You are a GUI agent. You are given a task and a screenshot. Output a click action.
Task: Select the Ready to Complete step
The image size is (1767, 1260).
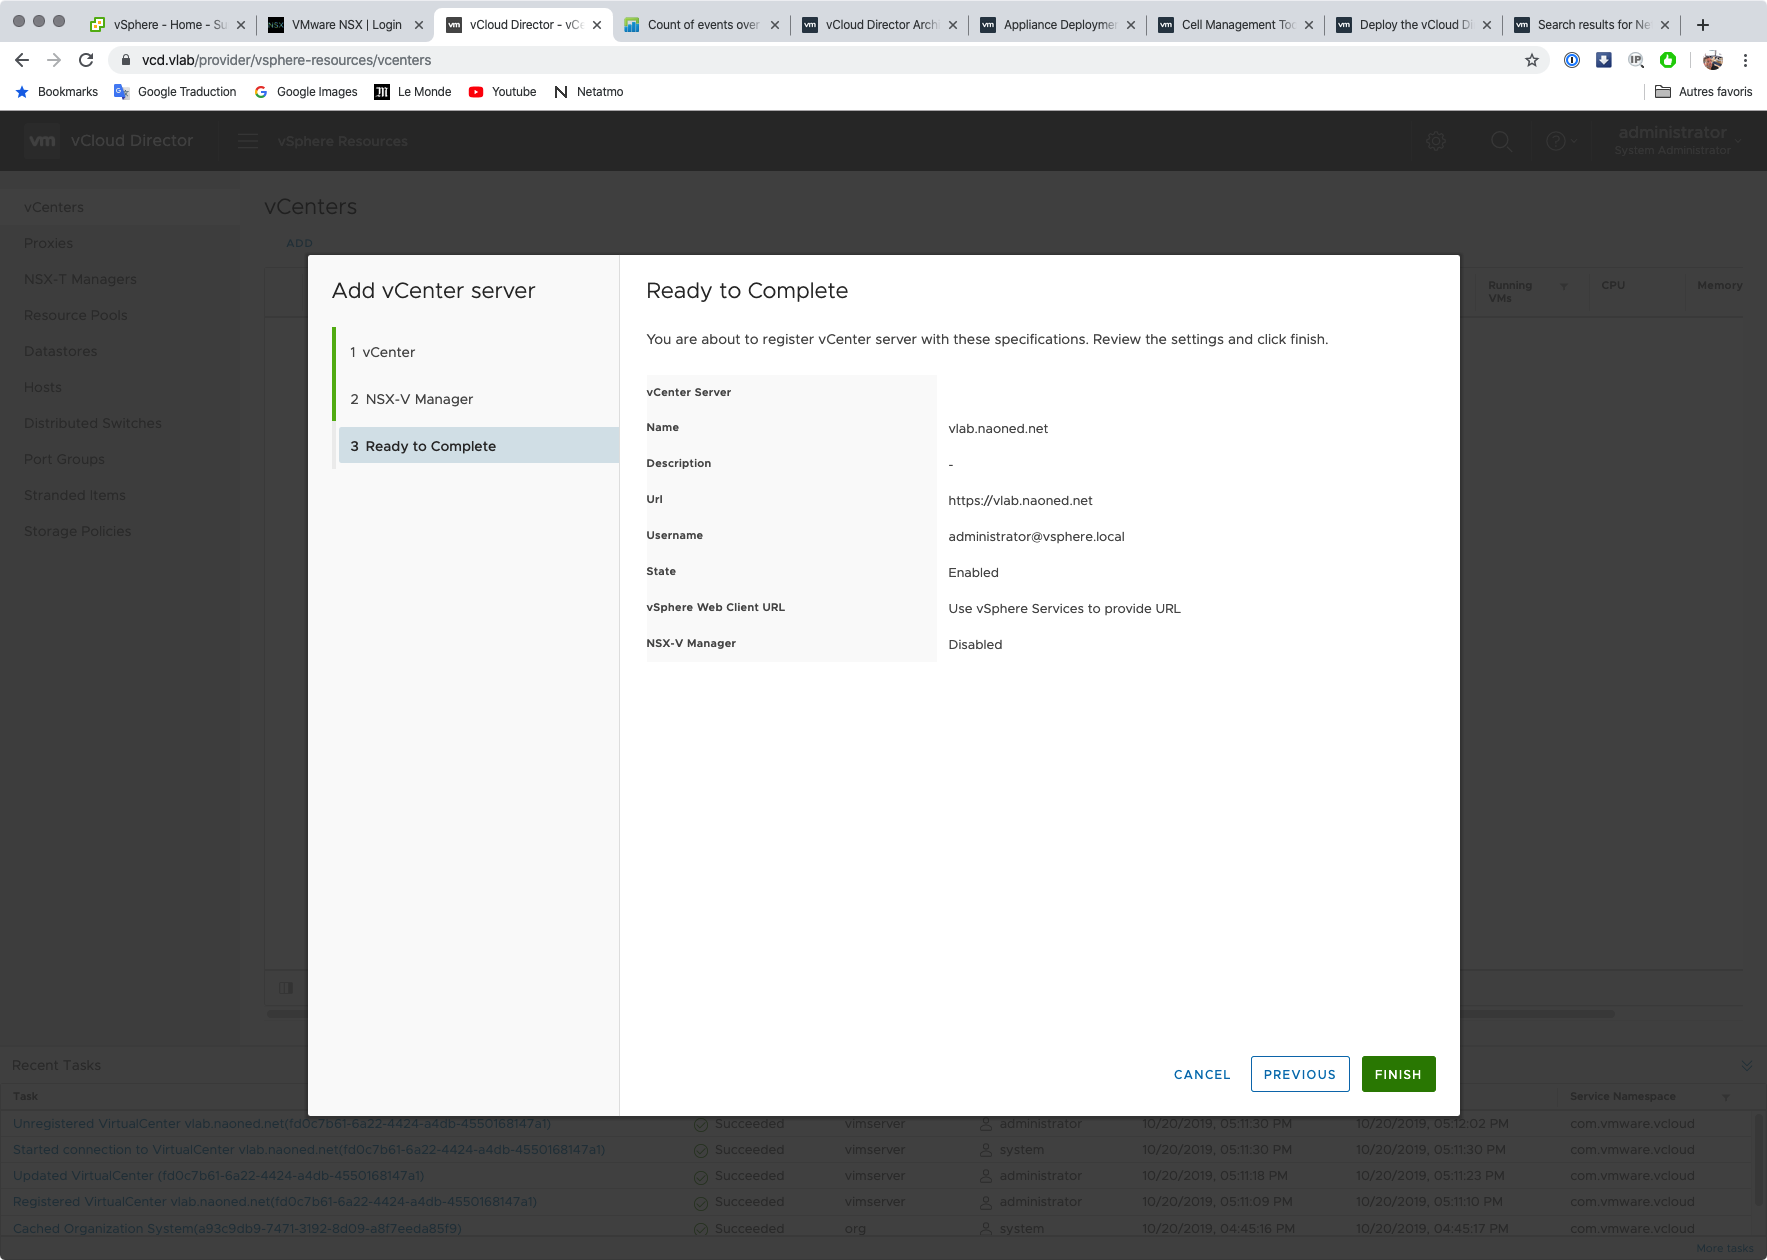tap(430, 446)
